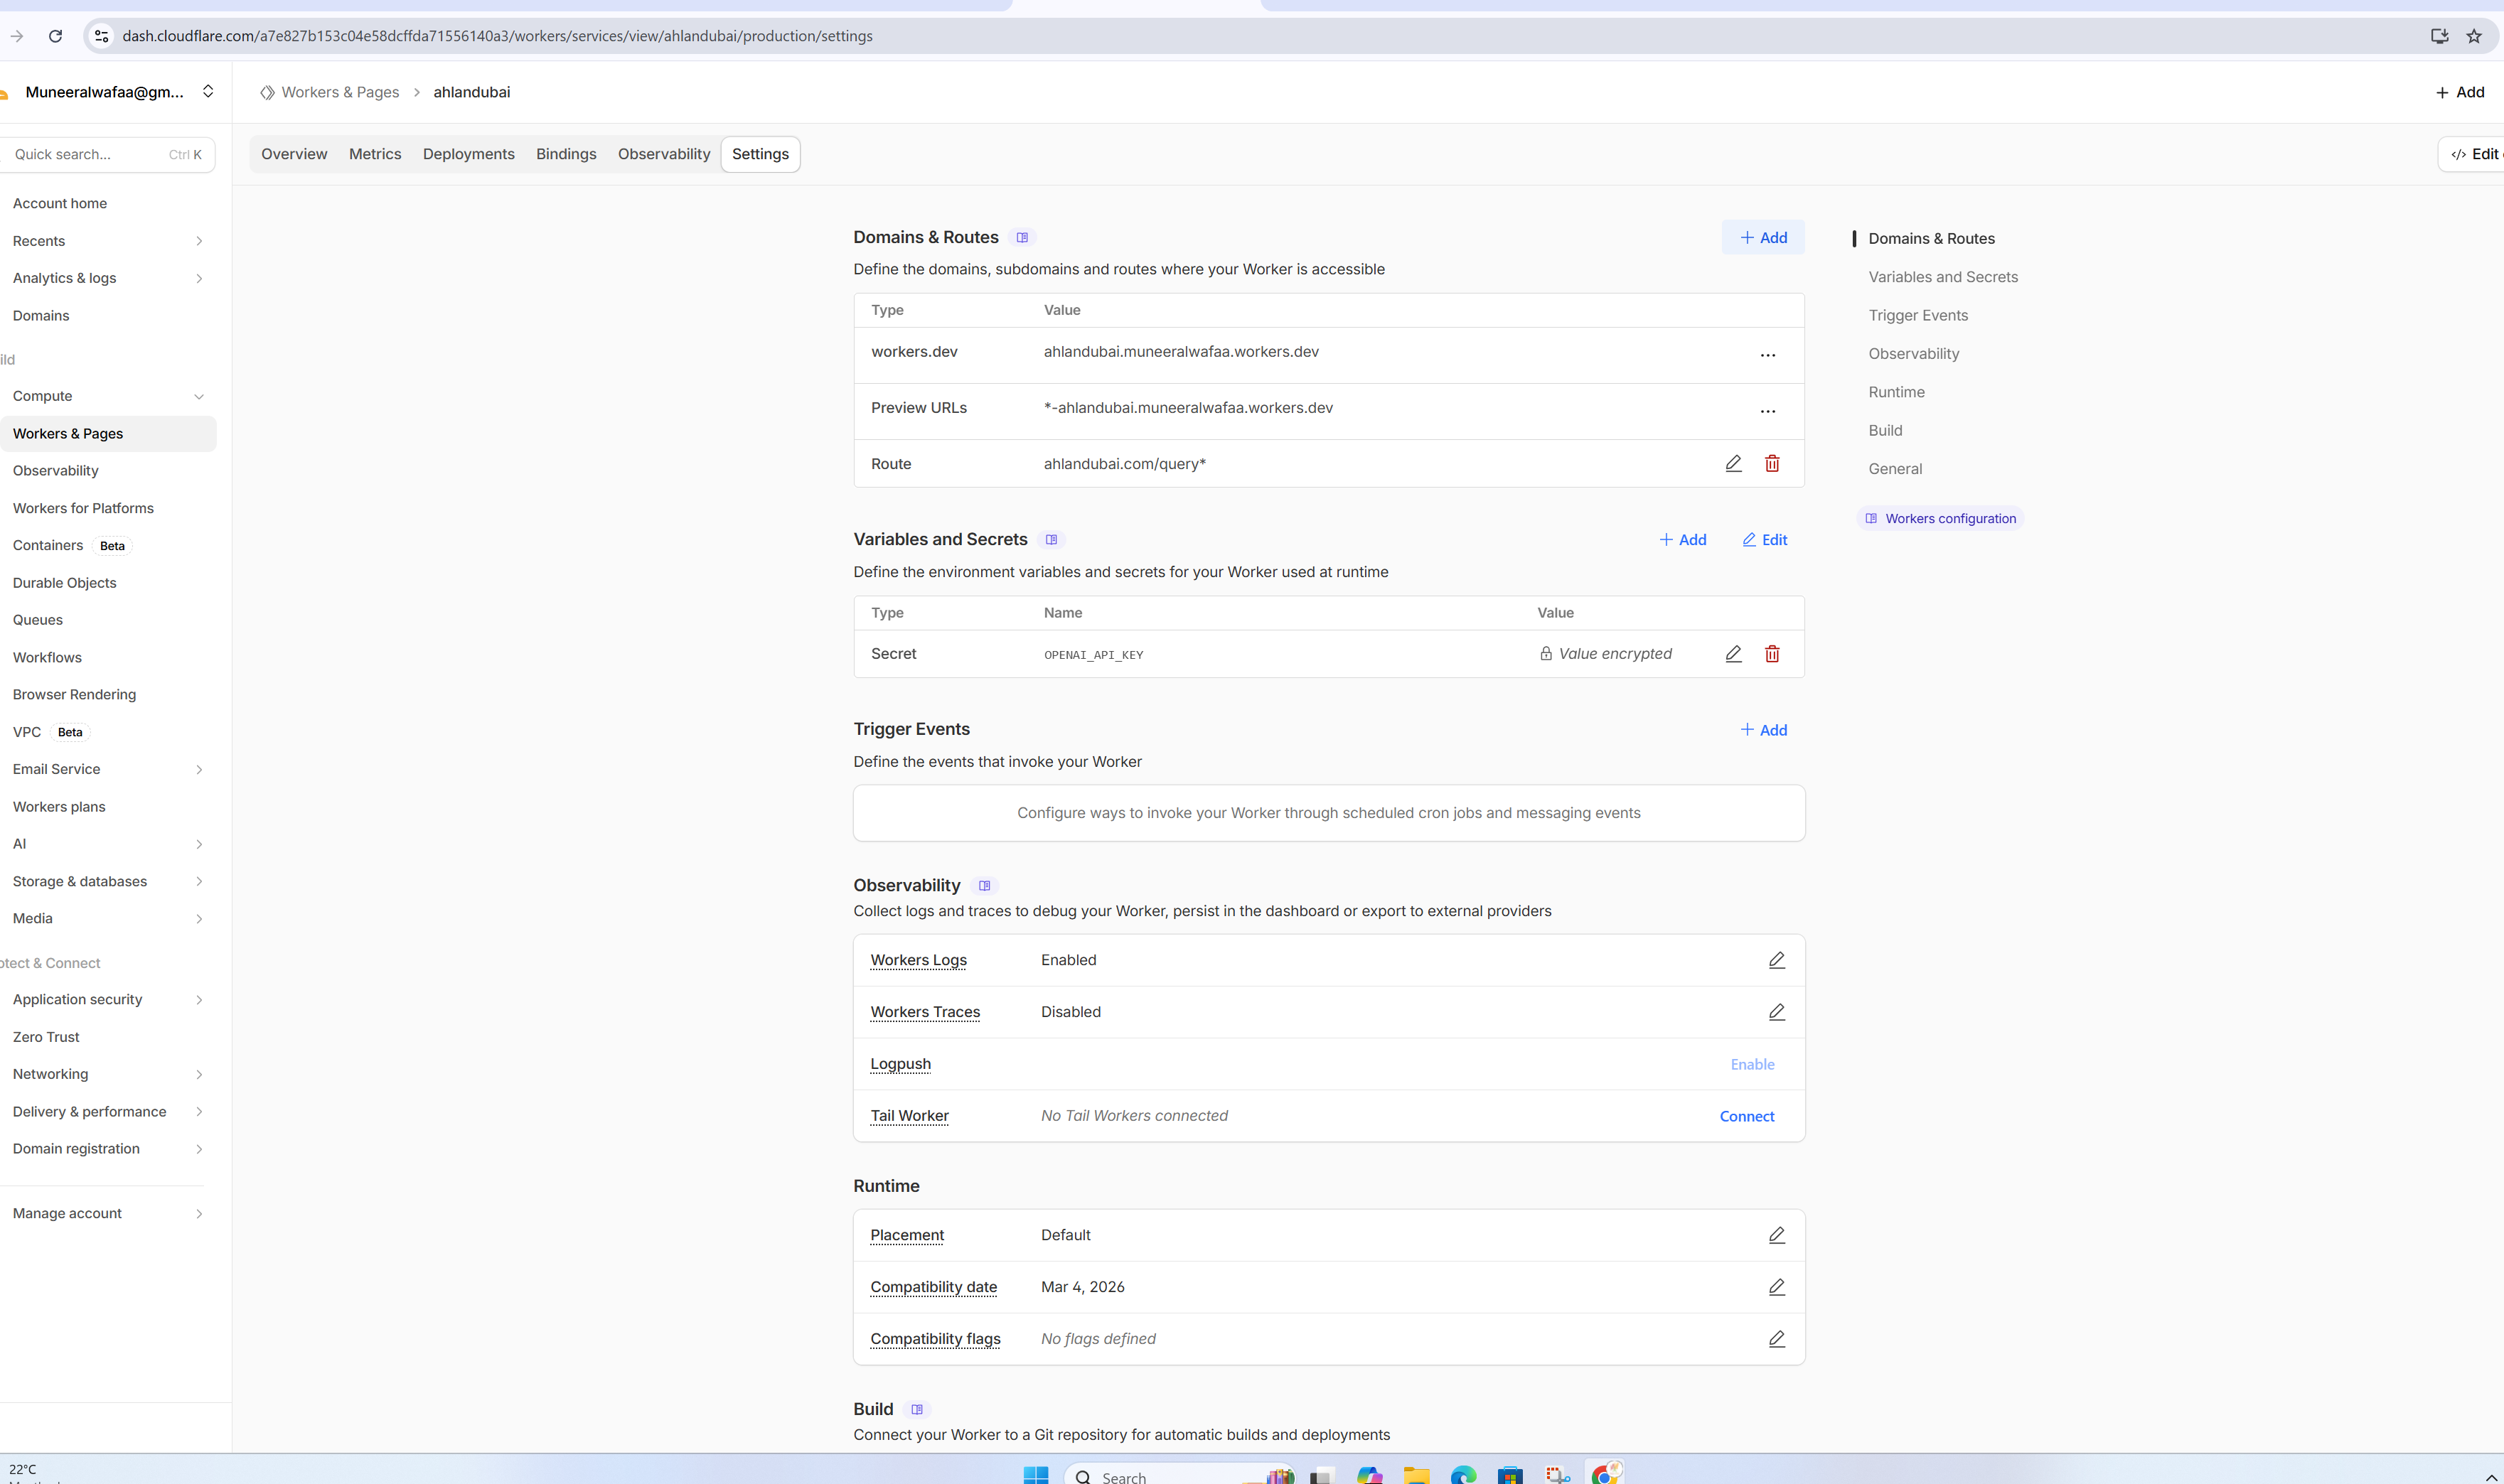The height and width of the screenshot is (1484, 2504).
Task: Edit the Compatibility date setting
Action: [x=1776, y=1287]
